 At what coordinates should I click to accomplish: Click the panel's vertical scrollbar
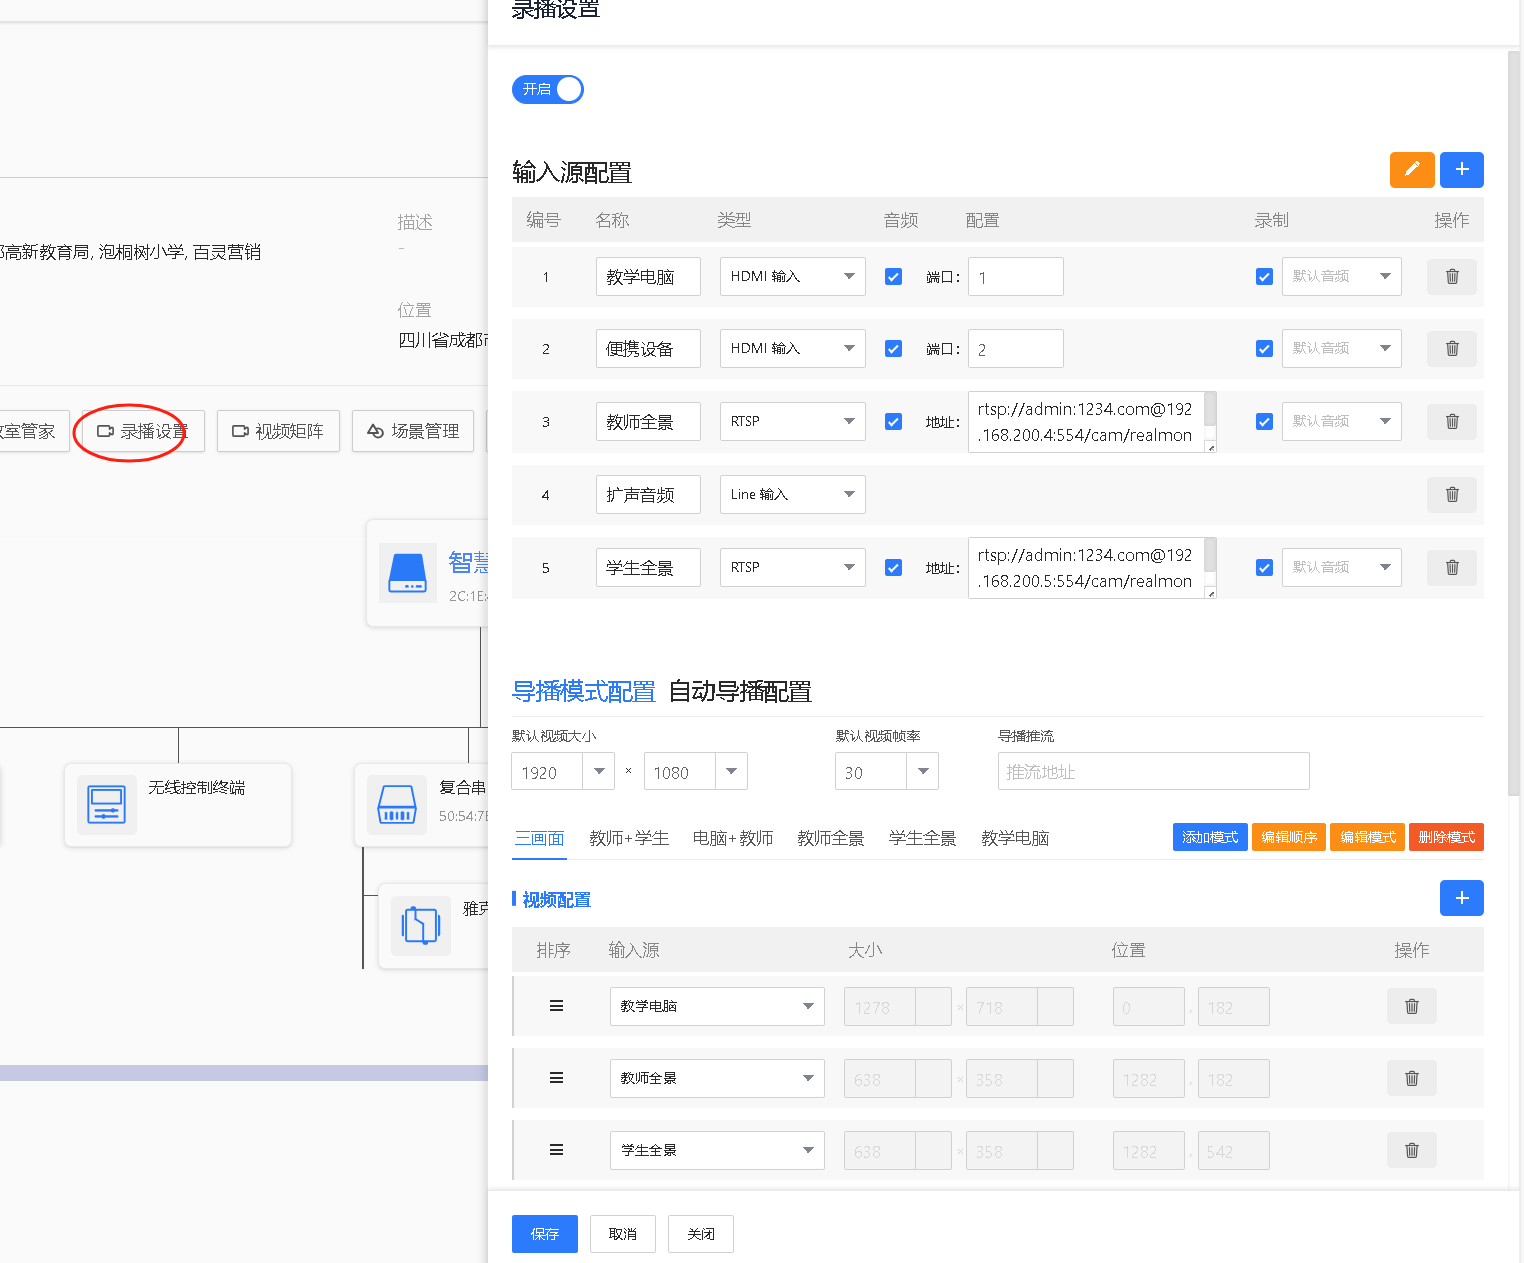tap(1513, 420)
